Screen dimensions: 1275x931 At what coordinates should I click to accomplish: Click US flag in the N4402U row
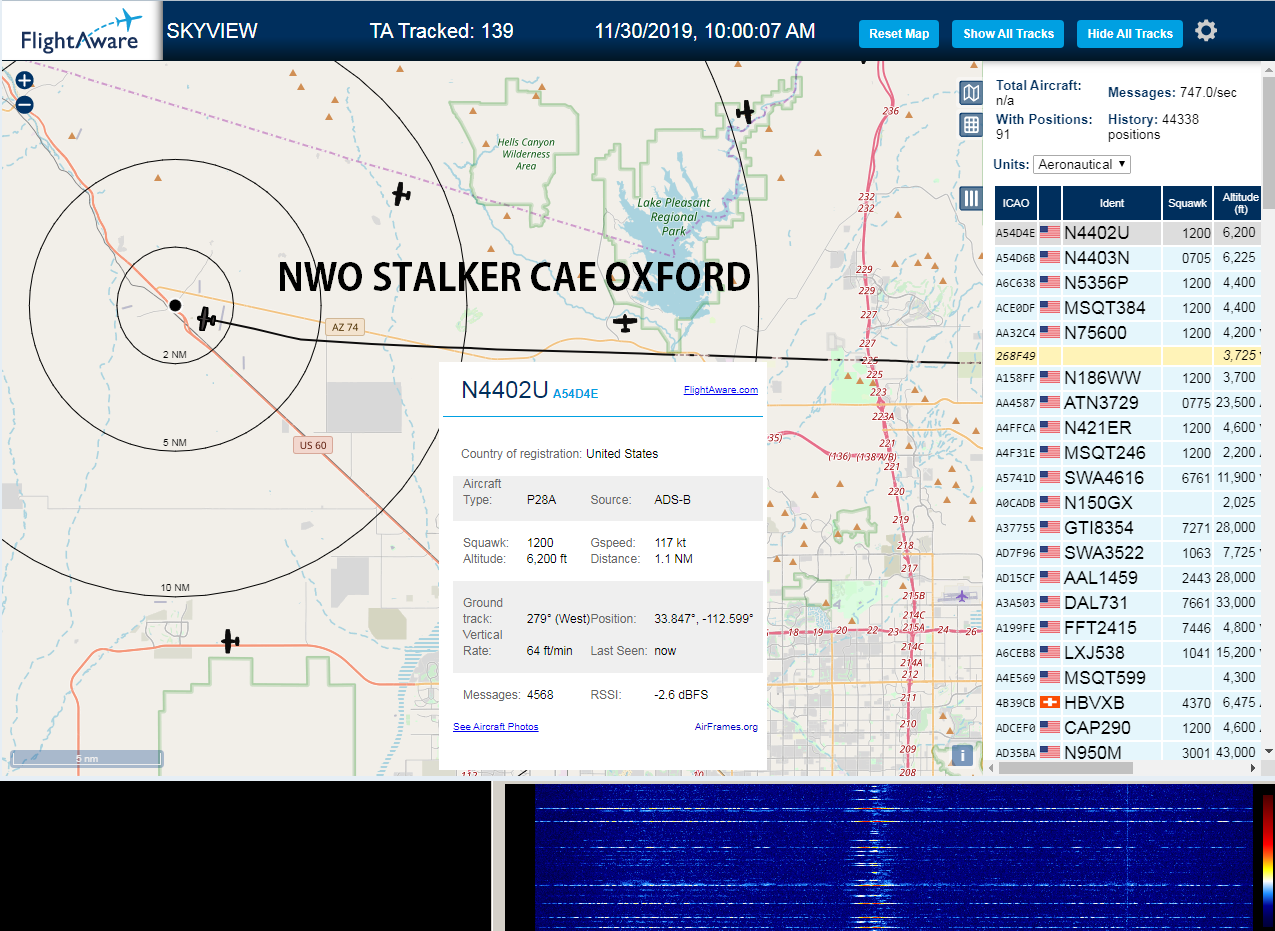click(1050, 232)
